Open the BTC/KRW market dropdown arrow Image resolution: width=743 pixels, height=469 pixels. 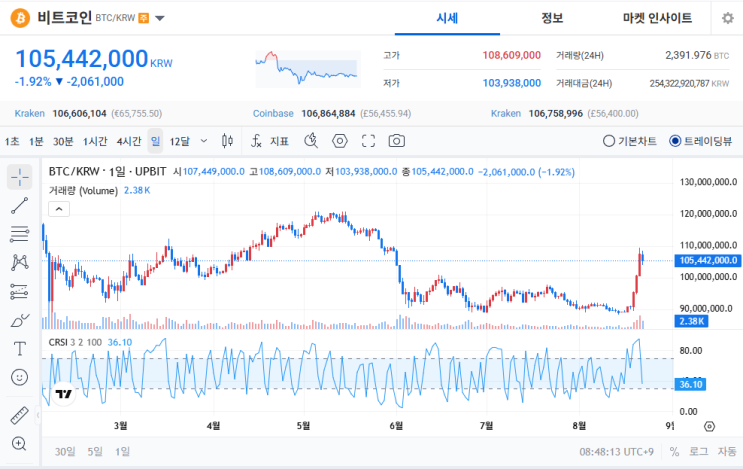pyautogui.click(x=160, y=18)
